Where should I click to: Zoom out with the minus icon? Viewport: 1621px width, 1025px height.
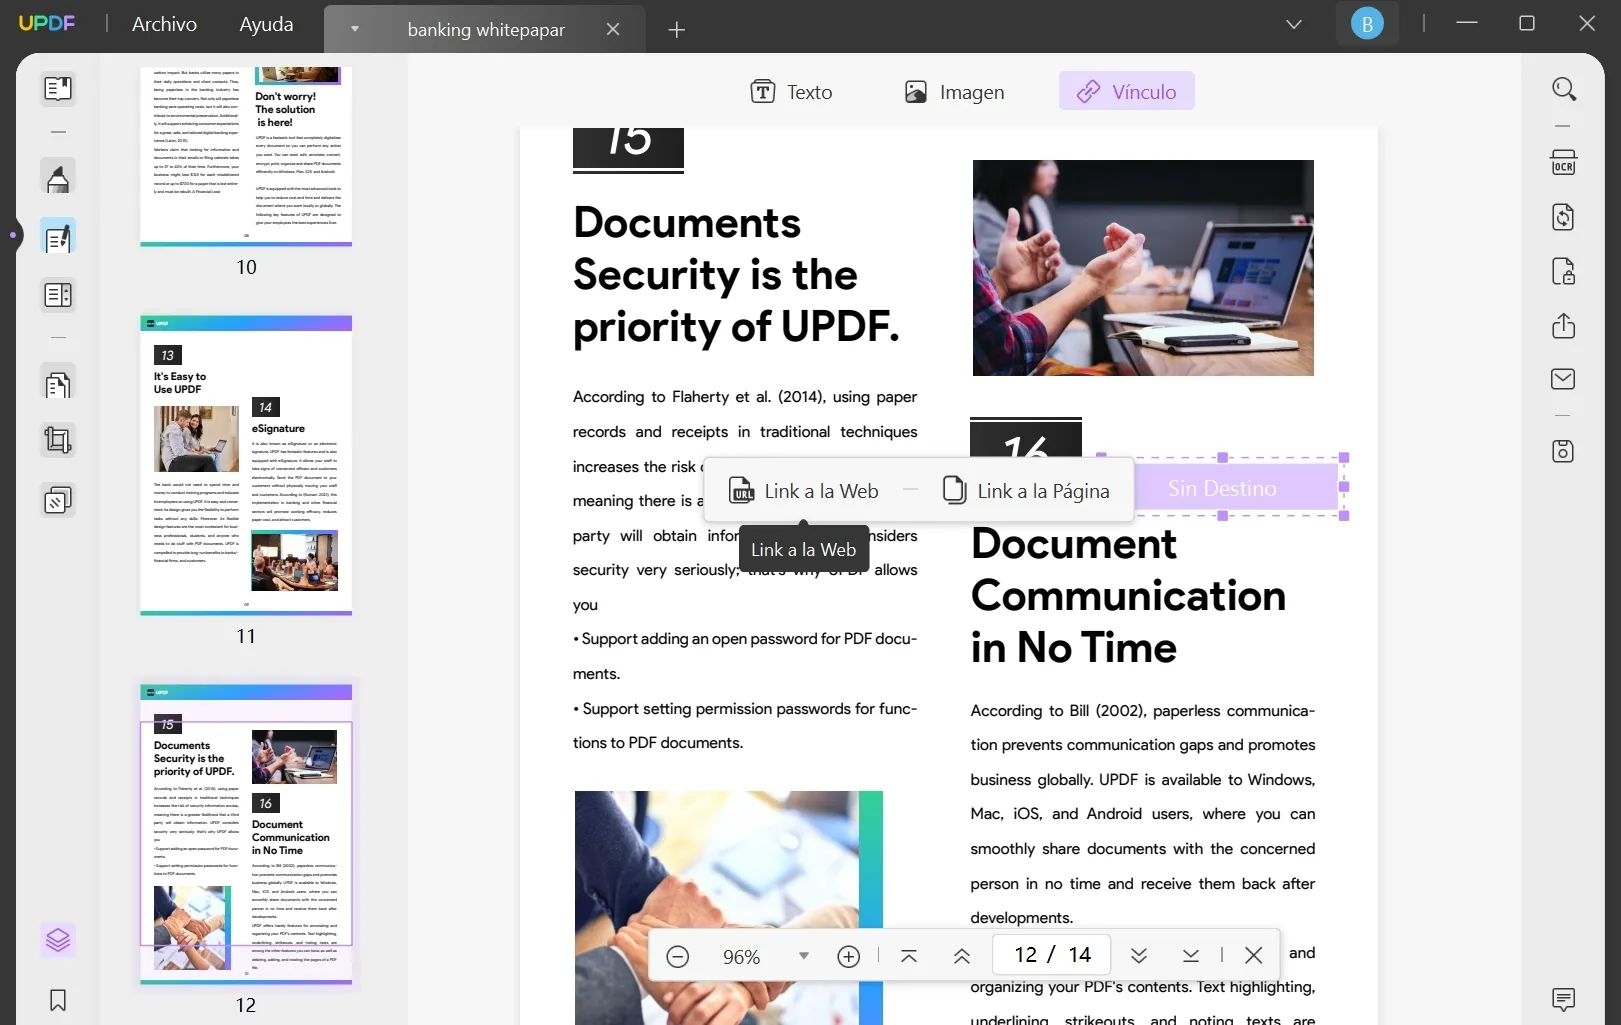coord(678,957)
